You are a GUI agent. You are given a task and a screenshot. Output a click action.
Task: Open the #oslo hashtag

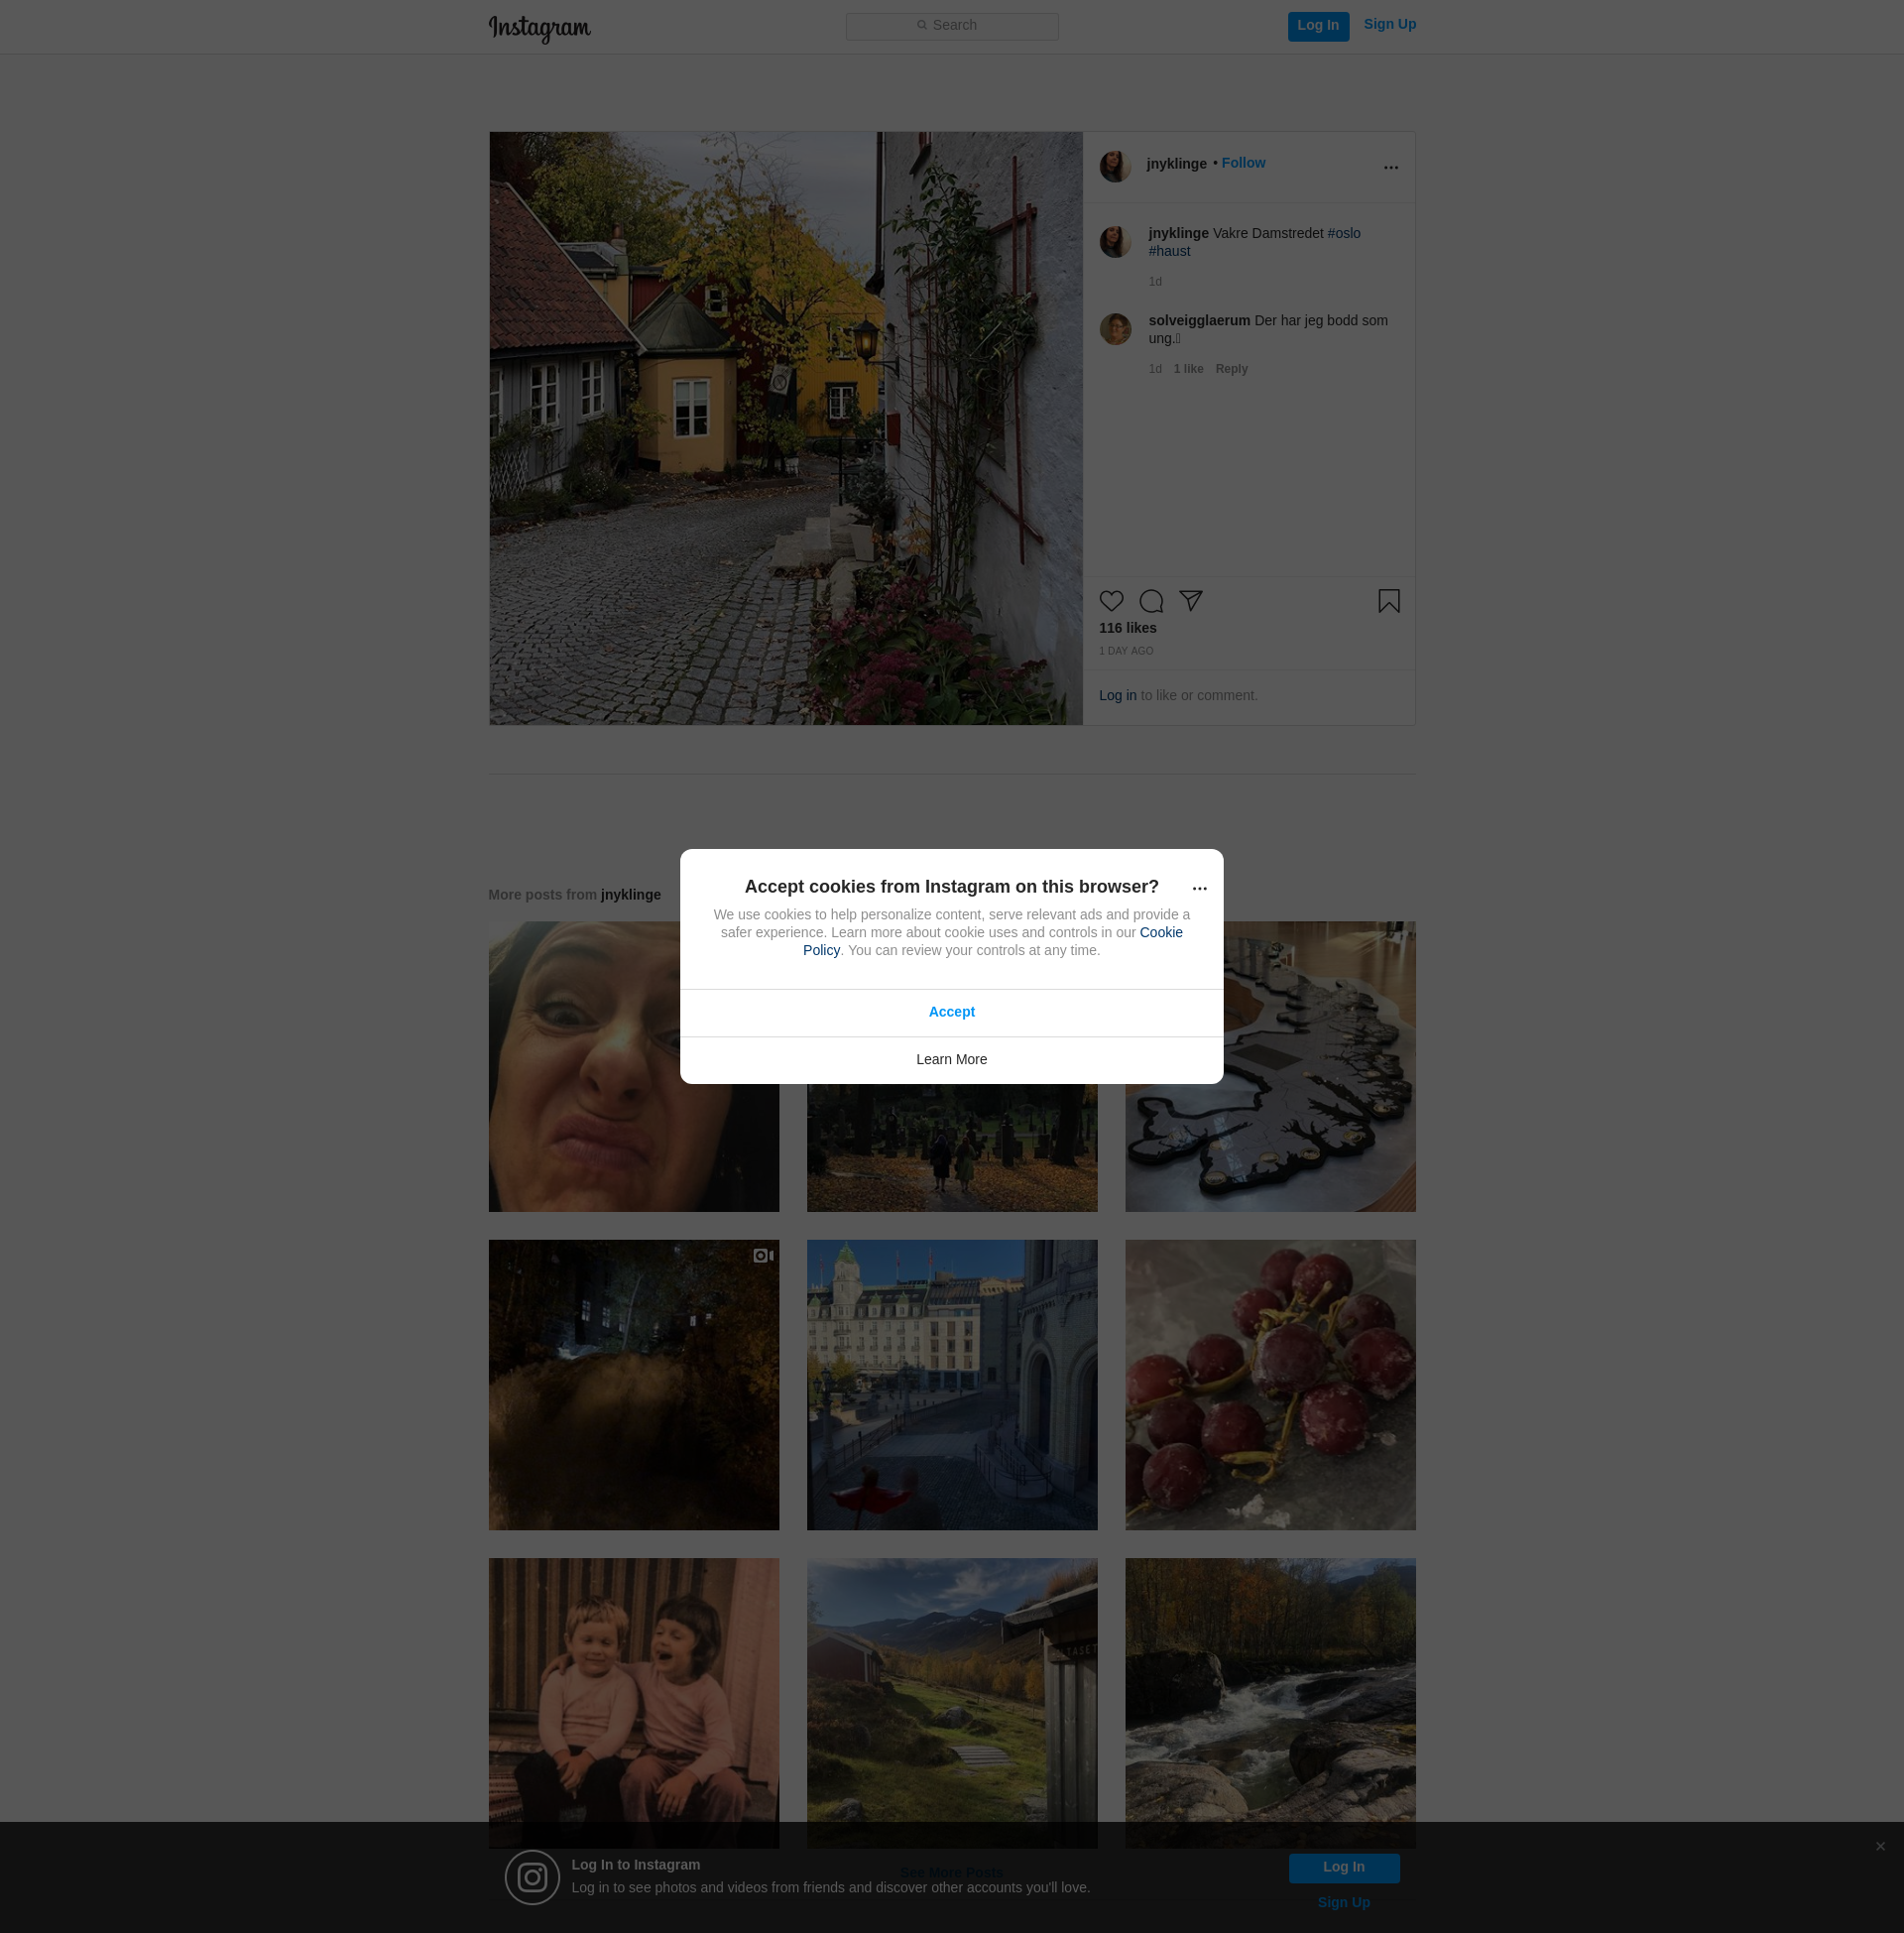(1343, 233)
